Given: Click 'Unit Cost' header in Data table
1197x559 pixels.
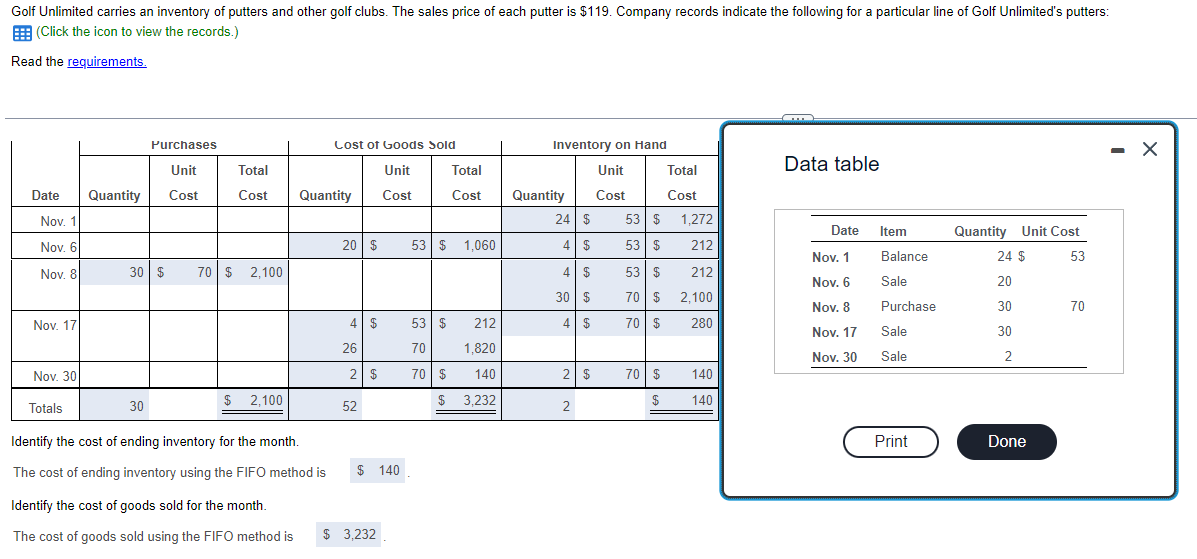Looking at the screenshot, I should pos(1050,231).
